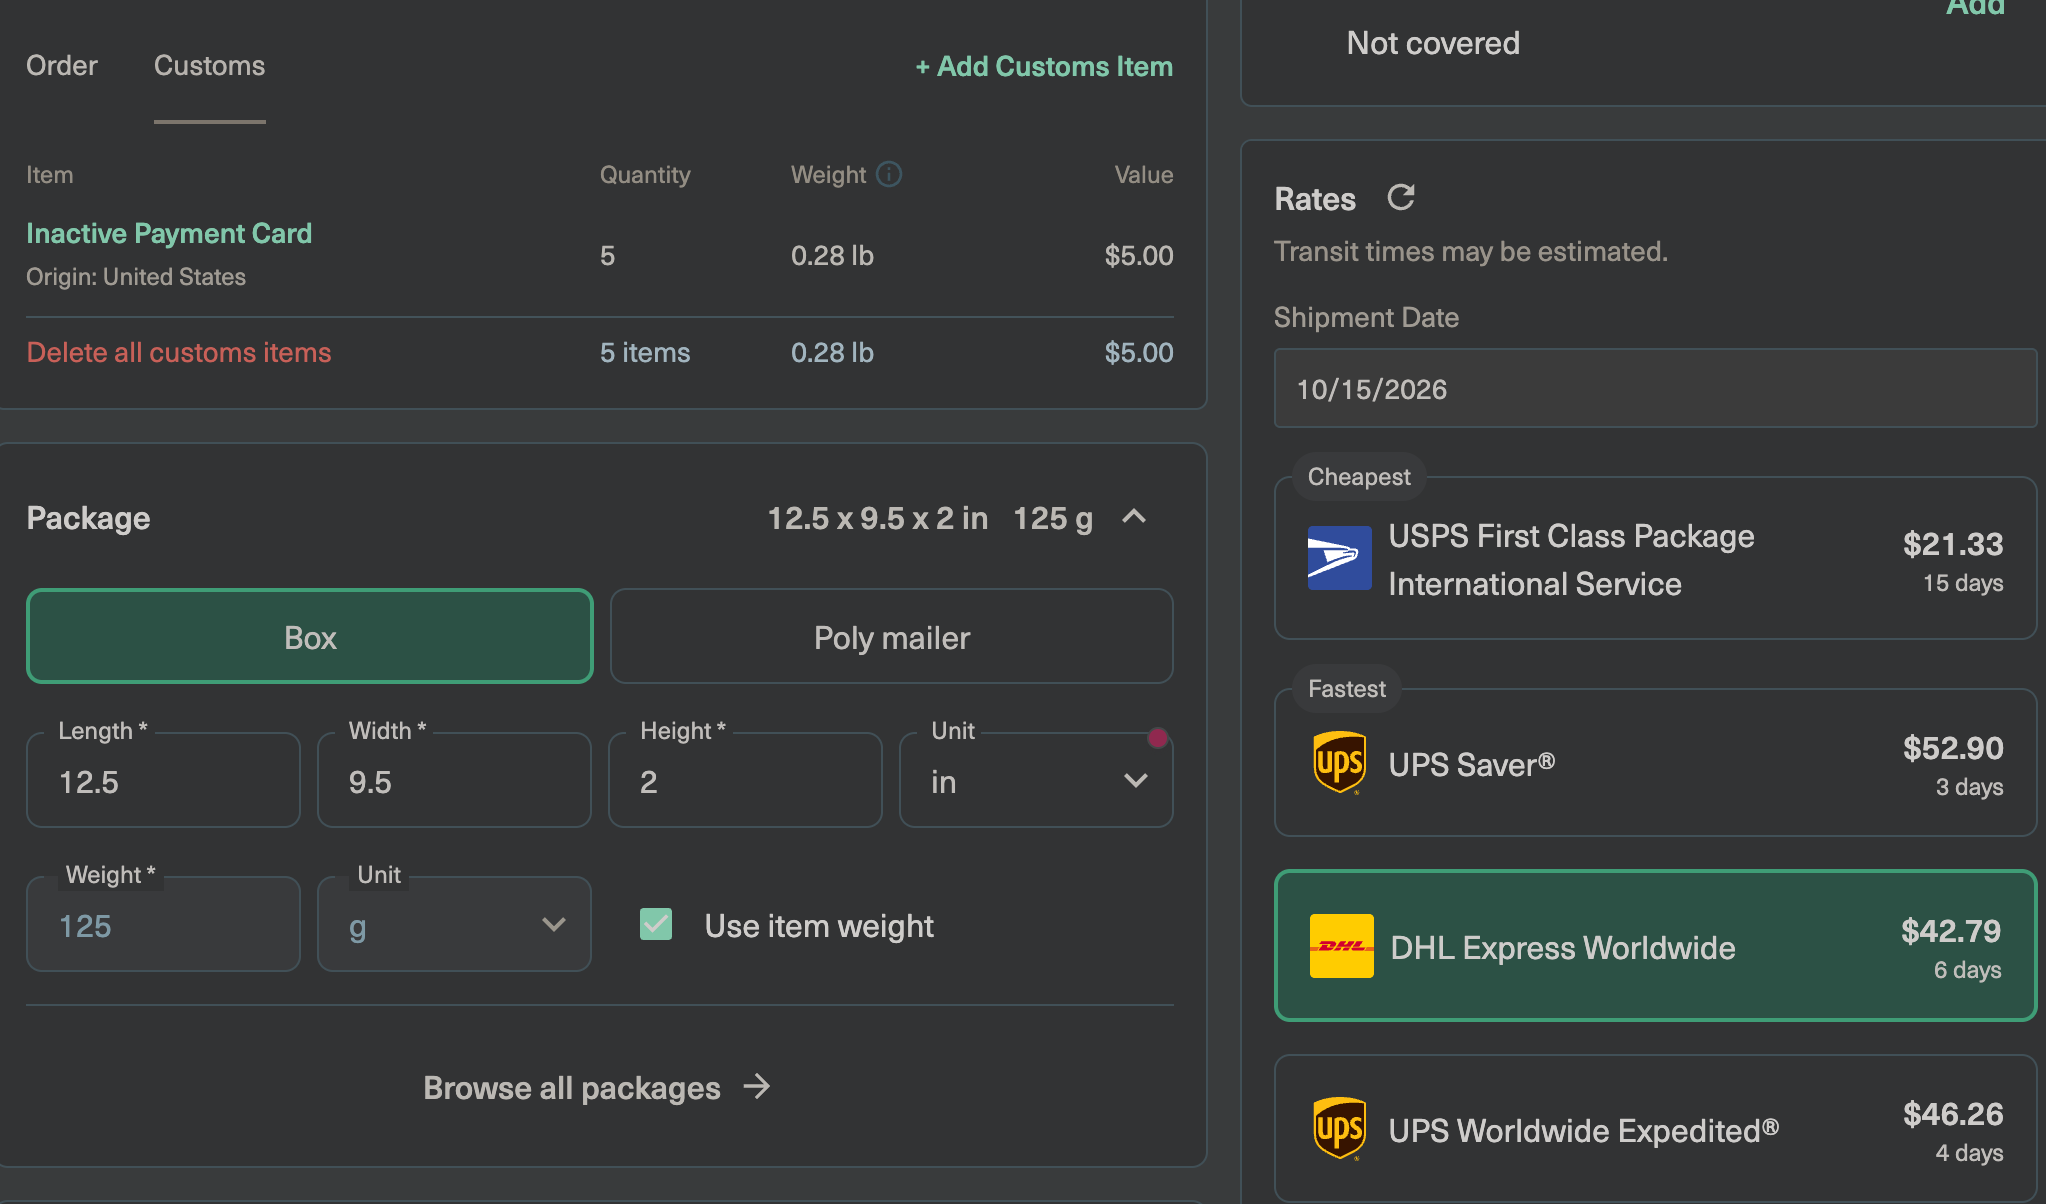This screenshot has height=1204, width=2046.
Task: Click the 'Not covered' text
Action: [1433, 43]
